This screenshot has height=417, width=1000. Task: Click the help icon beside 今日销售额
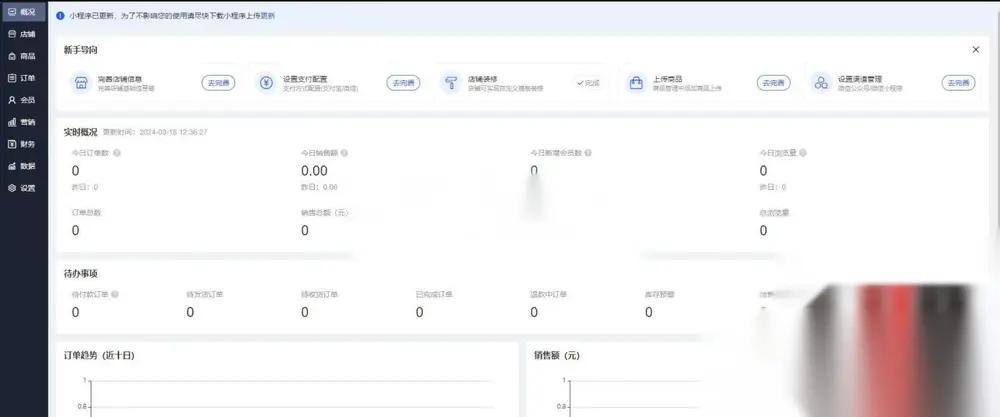pyautogui.click(x=344, y=153)
